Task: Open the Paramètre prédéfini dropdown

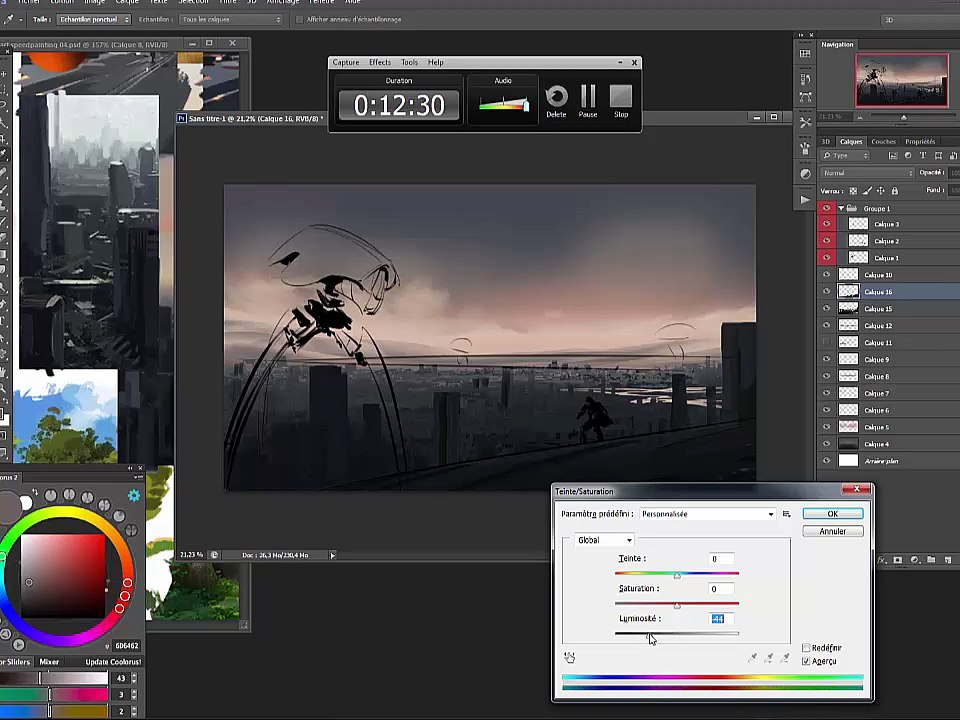Action: point(708,514)
